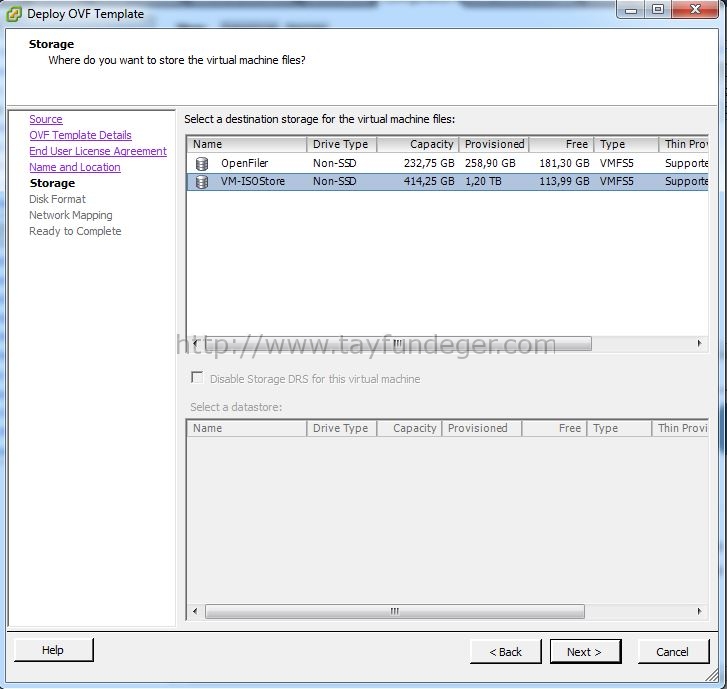Open End User License Agreement step
This screenshot has width=727, height=689.
point(98,151)
